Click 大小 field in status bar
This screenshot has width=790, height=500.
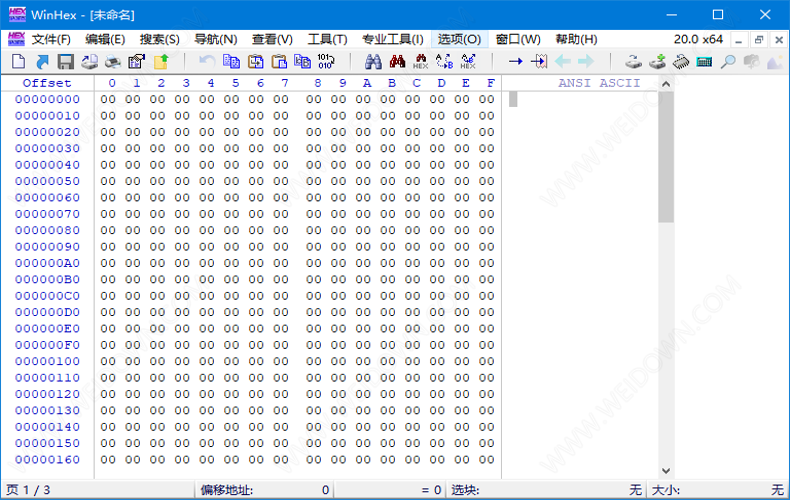click(x=718, y=490)
